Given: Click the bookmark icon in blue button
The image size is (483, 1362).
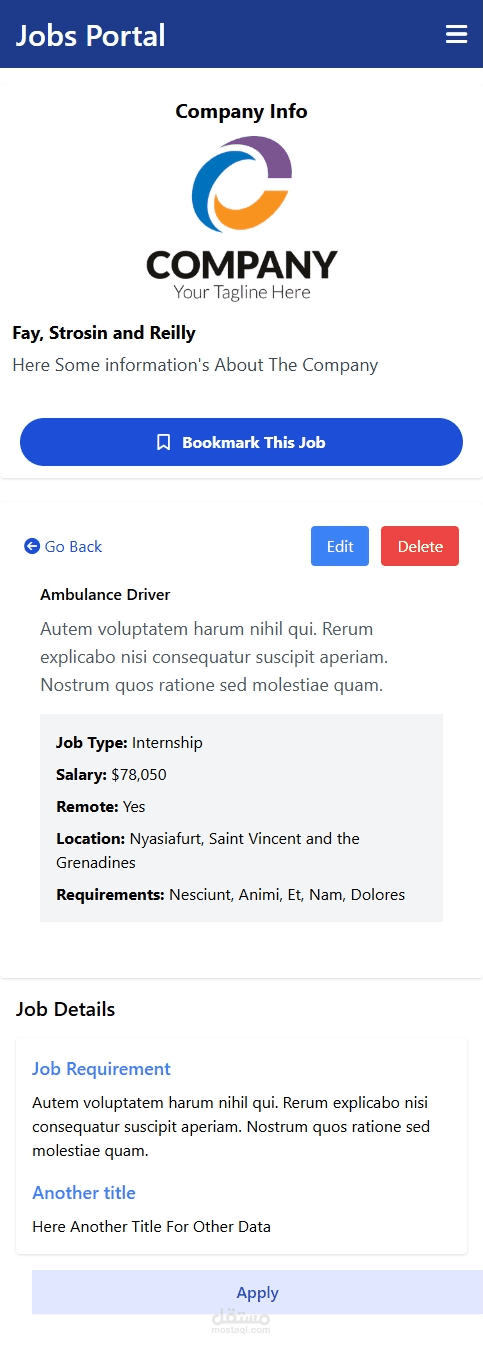Looking at the screenshot, I should 164,442.
